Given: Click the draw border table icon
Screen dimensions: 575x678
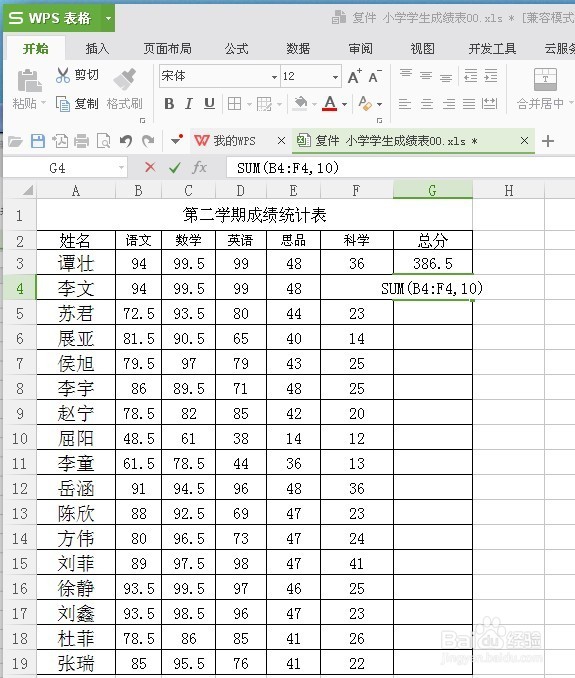Looking at the screenshot, I should (x=264, y=104).
